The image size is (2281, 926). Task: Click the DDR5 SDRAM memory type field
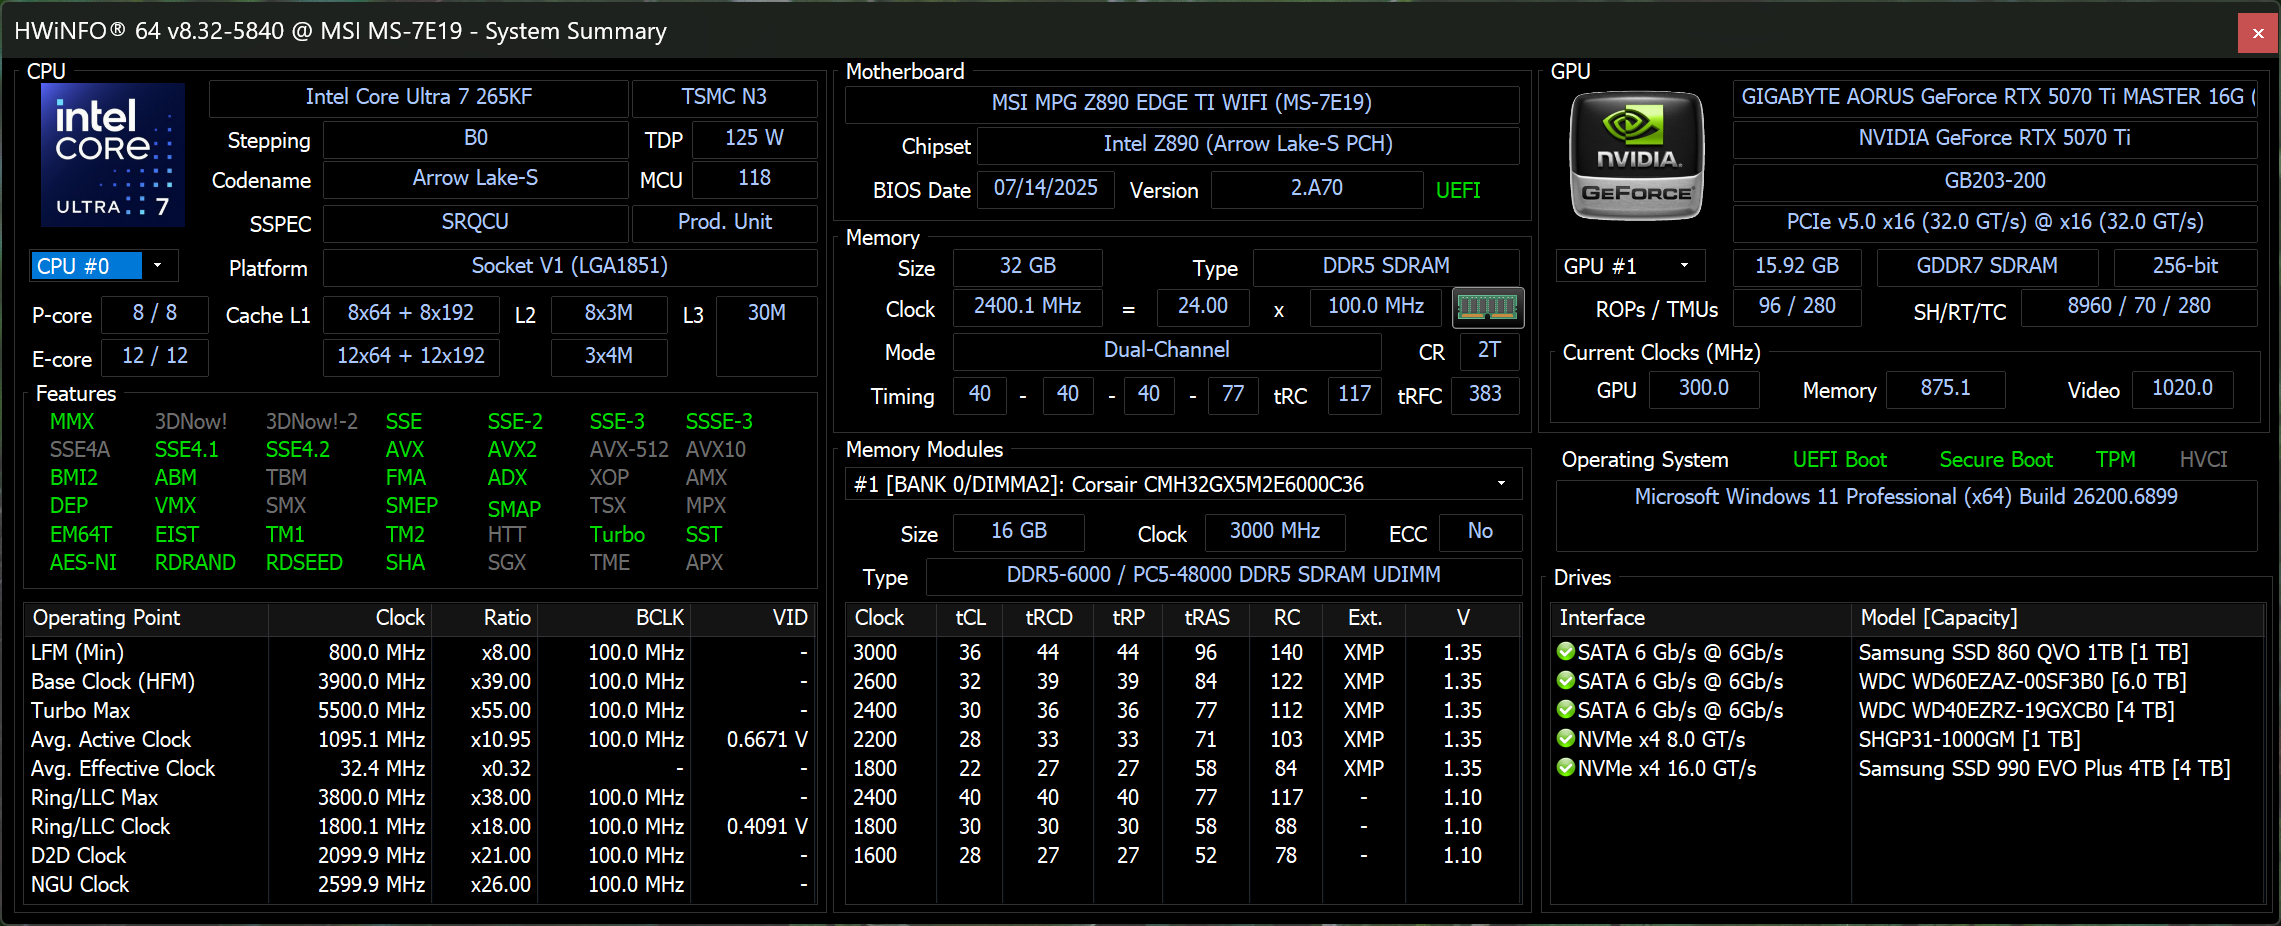(x=1386, y=266)
